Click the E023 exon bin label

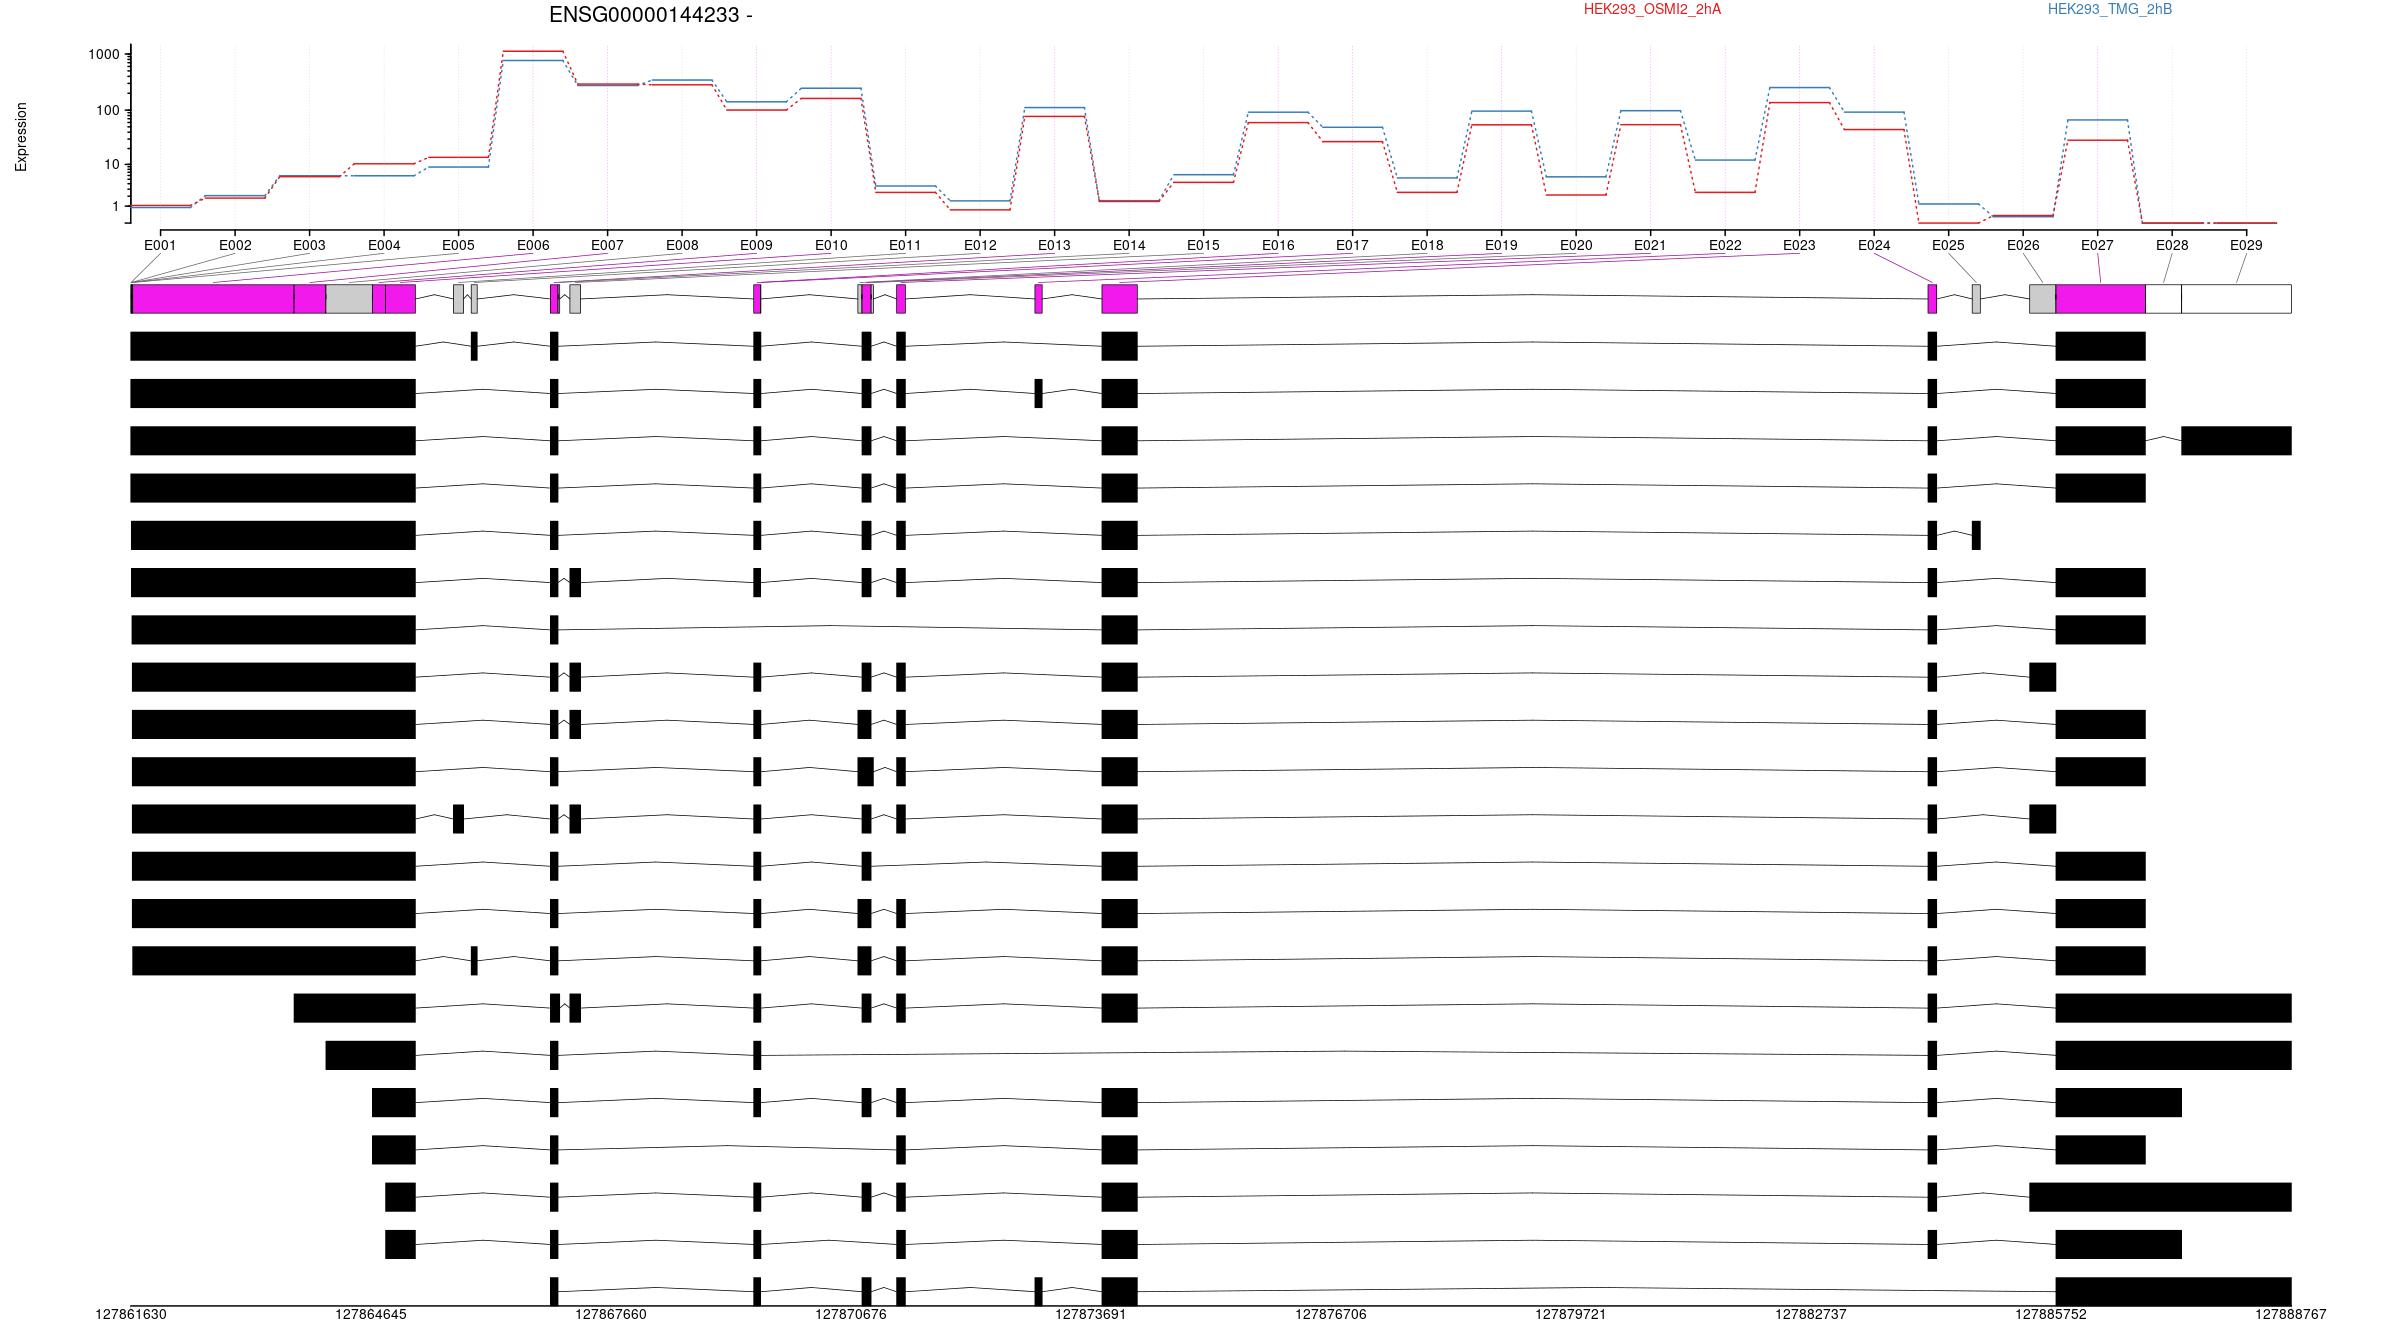coord(1799,245)
